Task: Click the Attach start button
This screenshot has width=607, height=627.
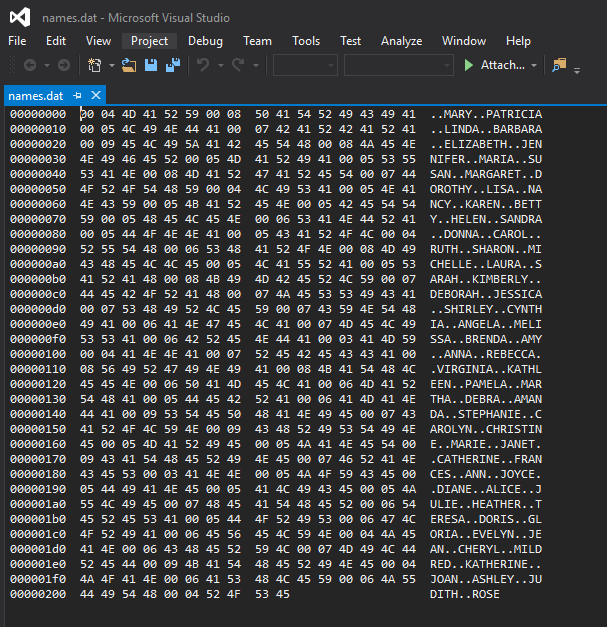Action: [x=494, y=65]
